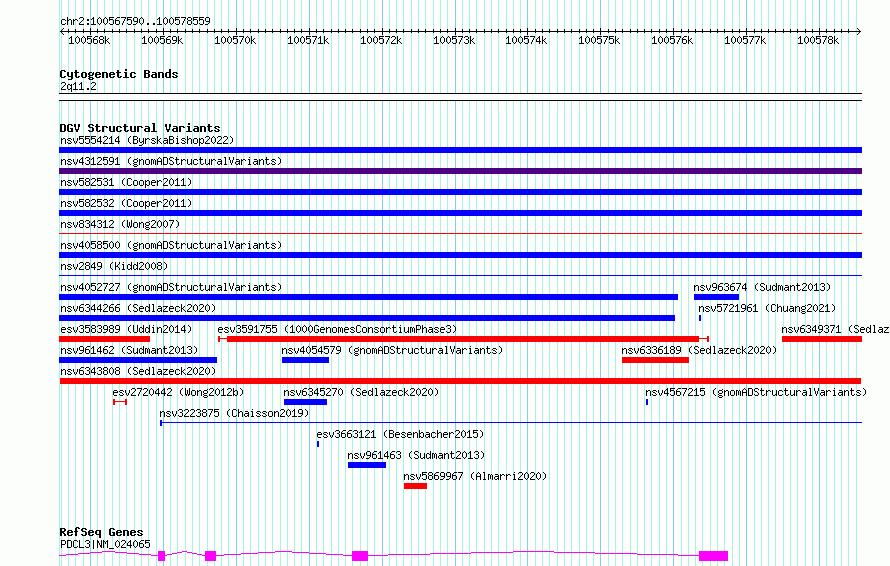Click the chr2:100567590..100578559 position label

pyautogui.click(x=135, y=21)
